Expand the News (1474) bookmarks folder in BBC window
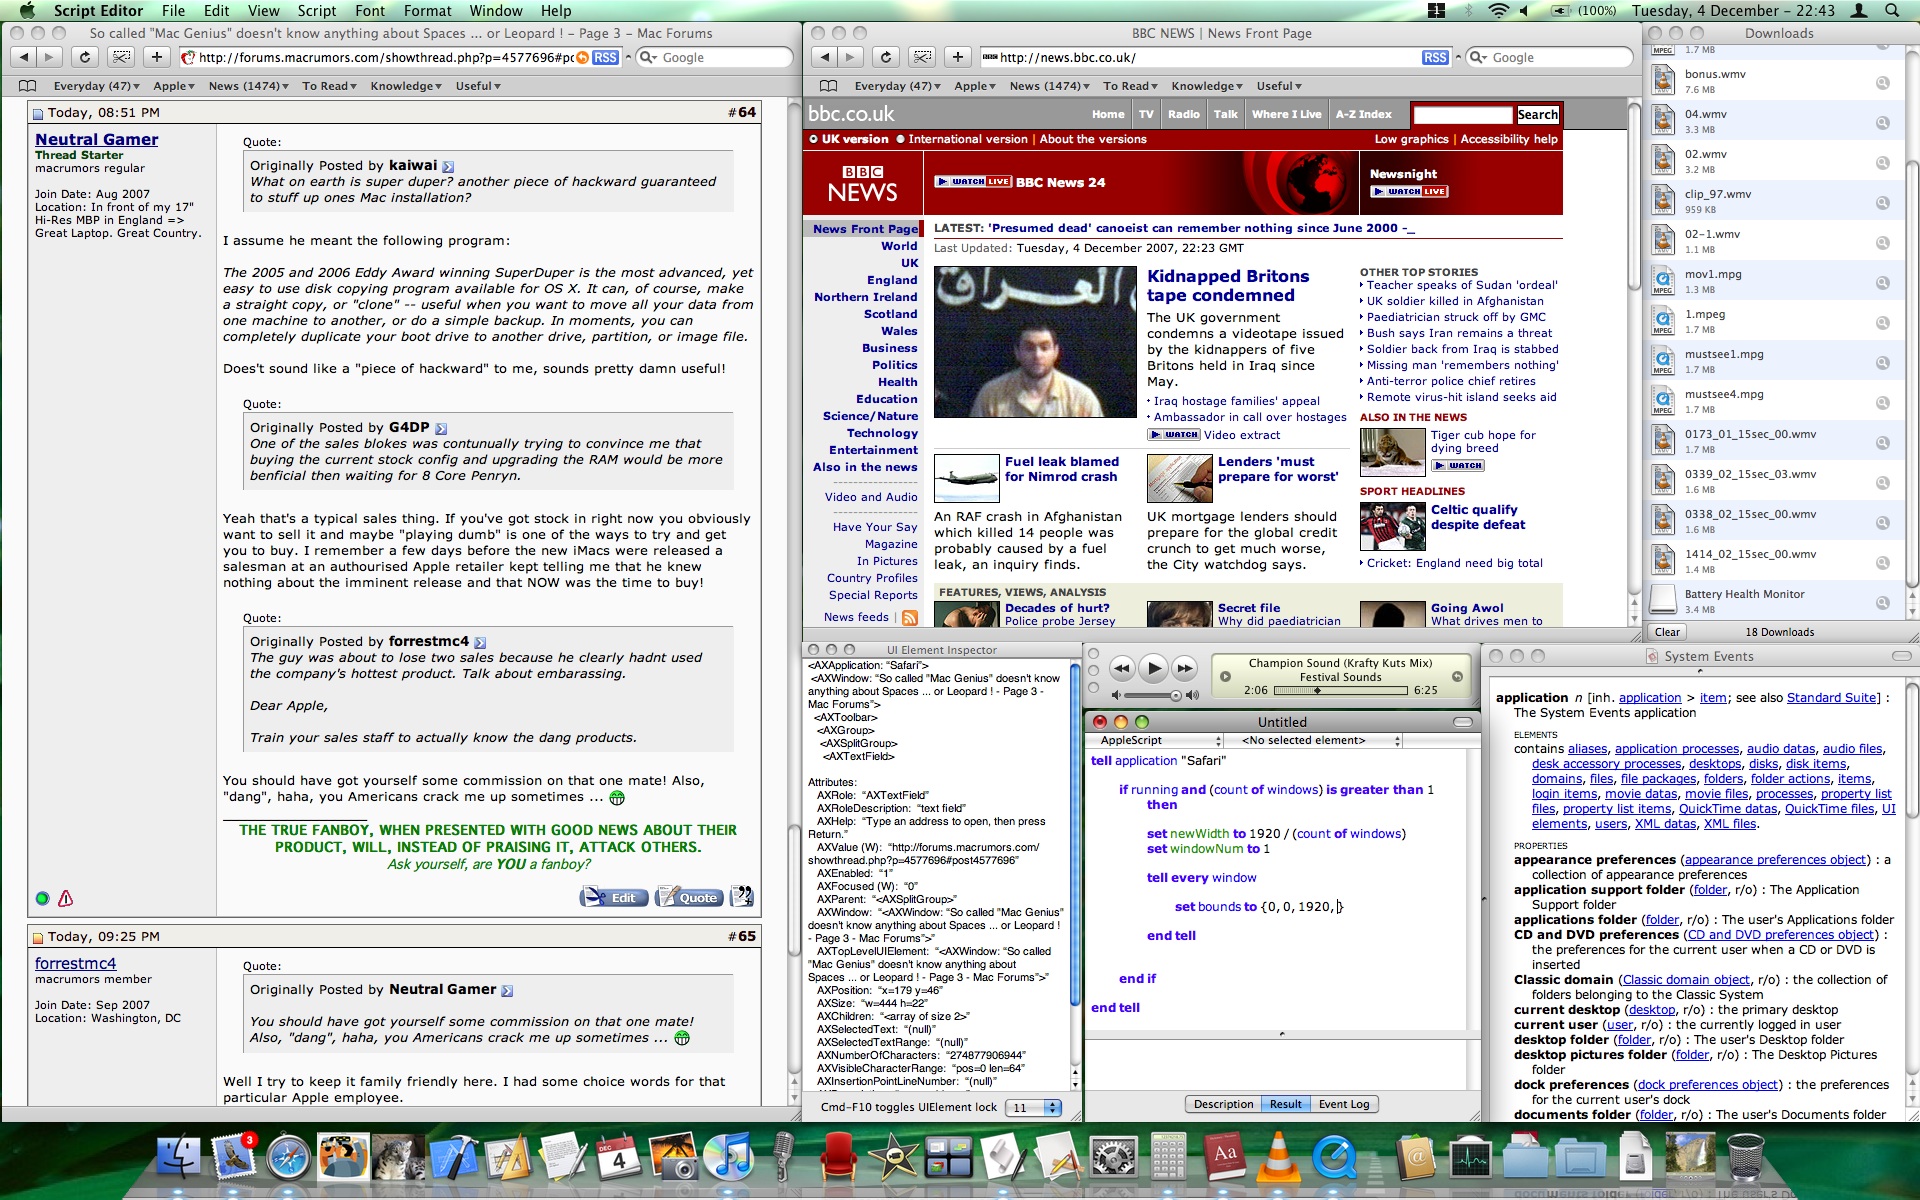1920x1200 pixels. [1050, 86]
